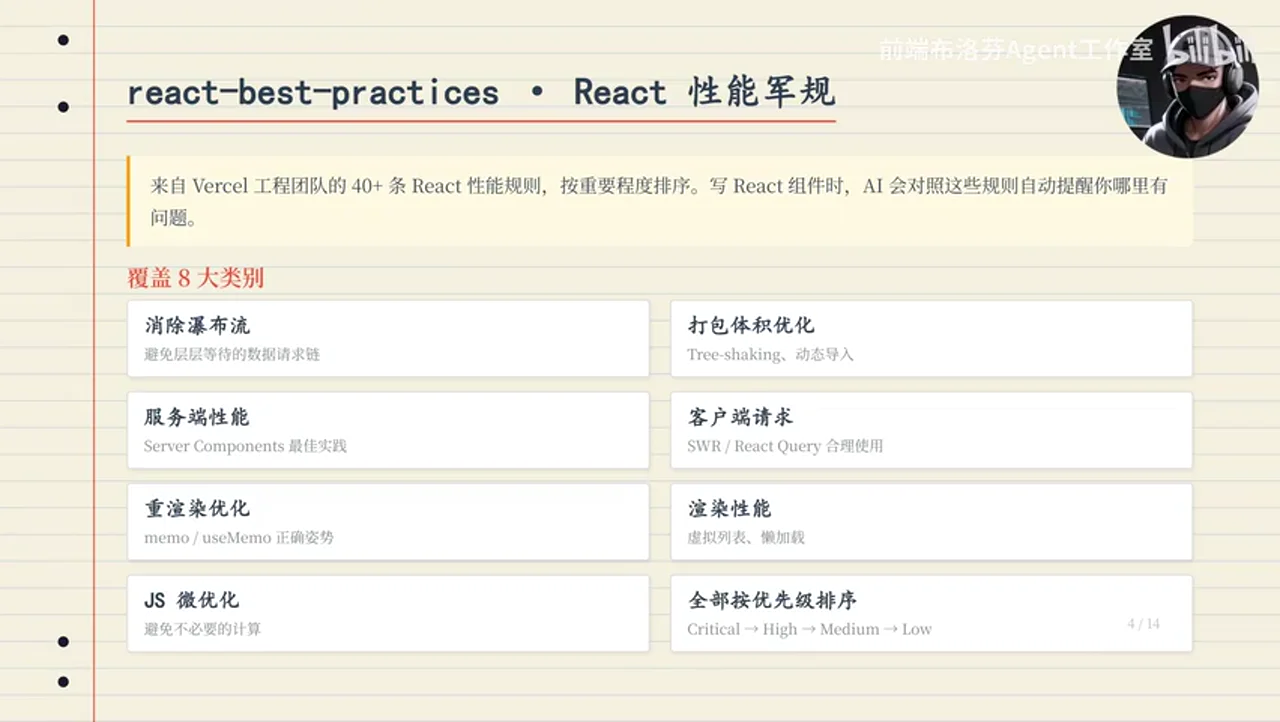Click the 覆盖 8 大类别 red subheading
The width and height of the screenshot is (1280, 722).
(195, 278)
